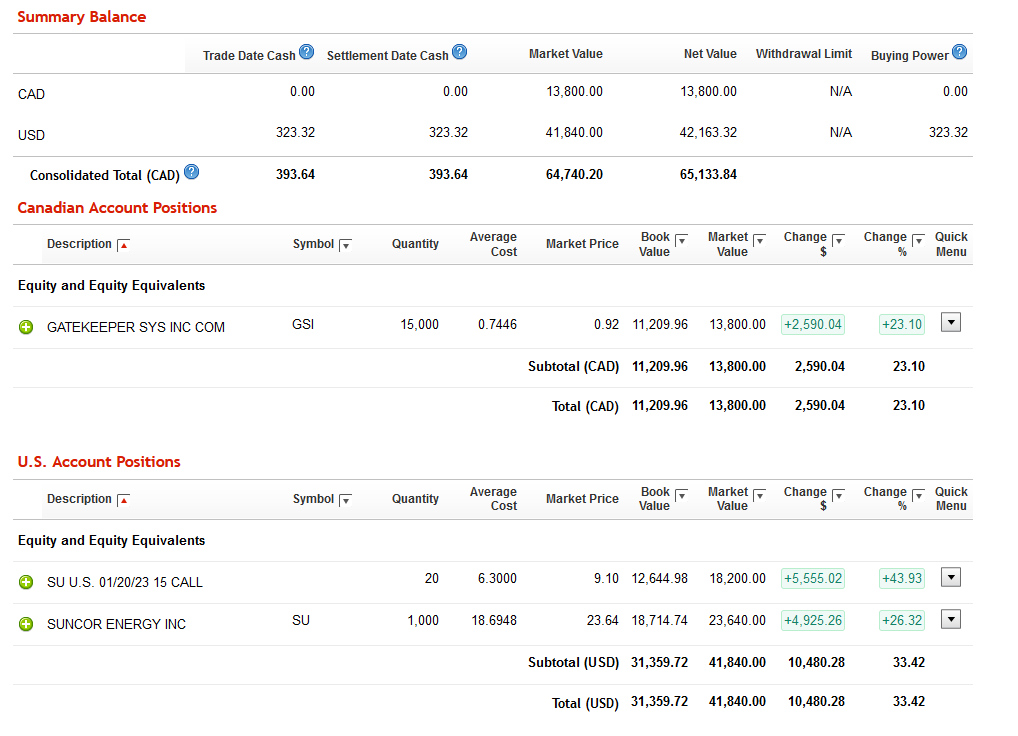The width and height of the screenshot is (1018, 736).
Task: Click +43.93 percent badge for SU CALL
Action: click(902, 578)
